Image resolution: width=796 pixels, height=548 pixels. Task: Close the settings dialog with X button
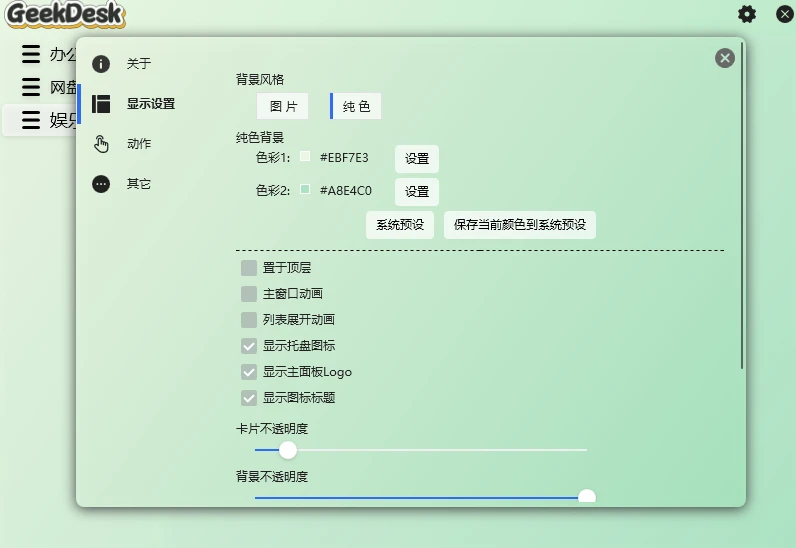tap(724, 58)
